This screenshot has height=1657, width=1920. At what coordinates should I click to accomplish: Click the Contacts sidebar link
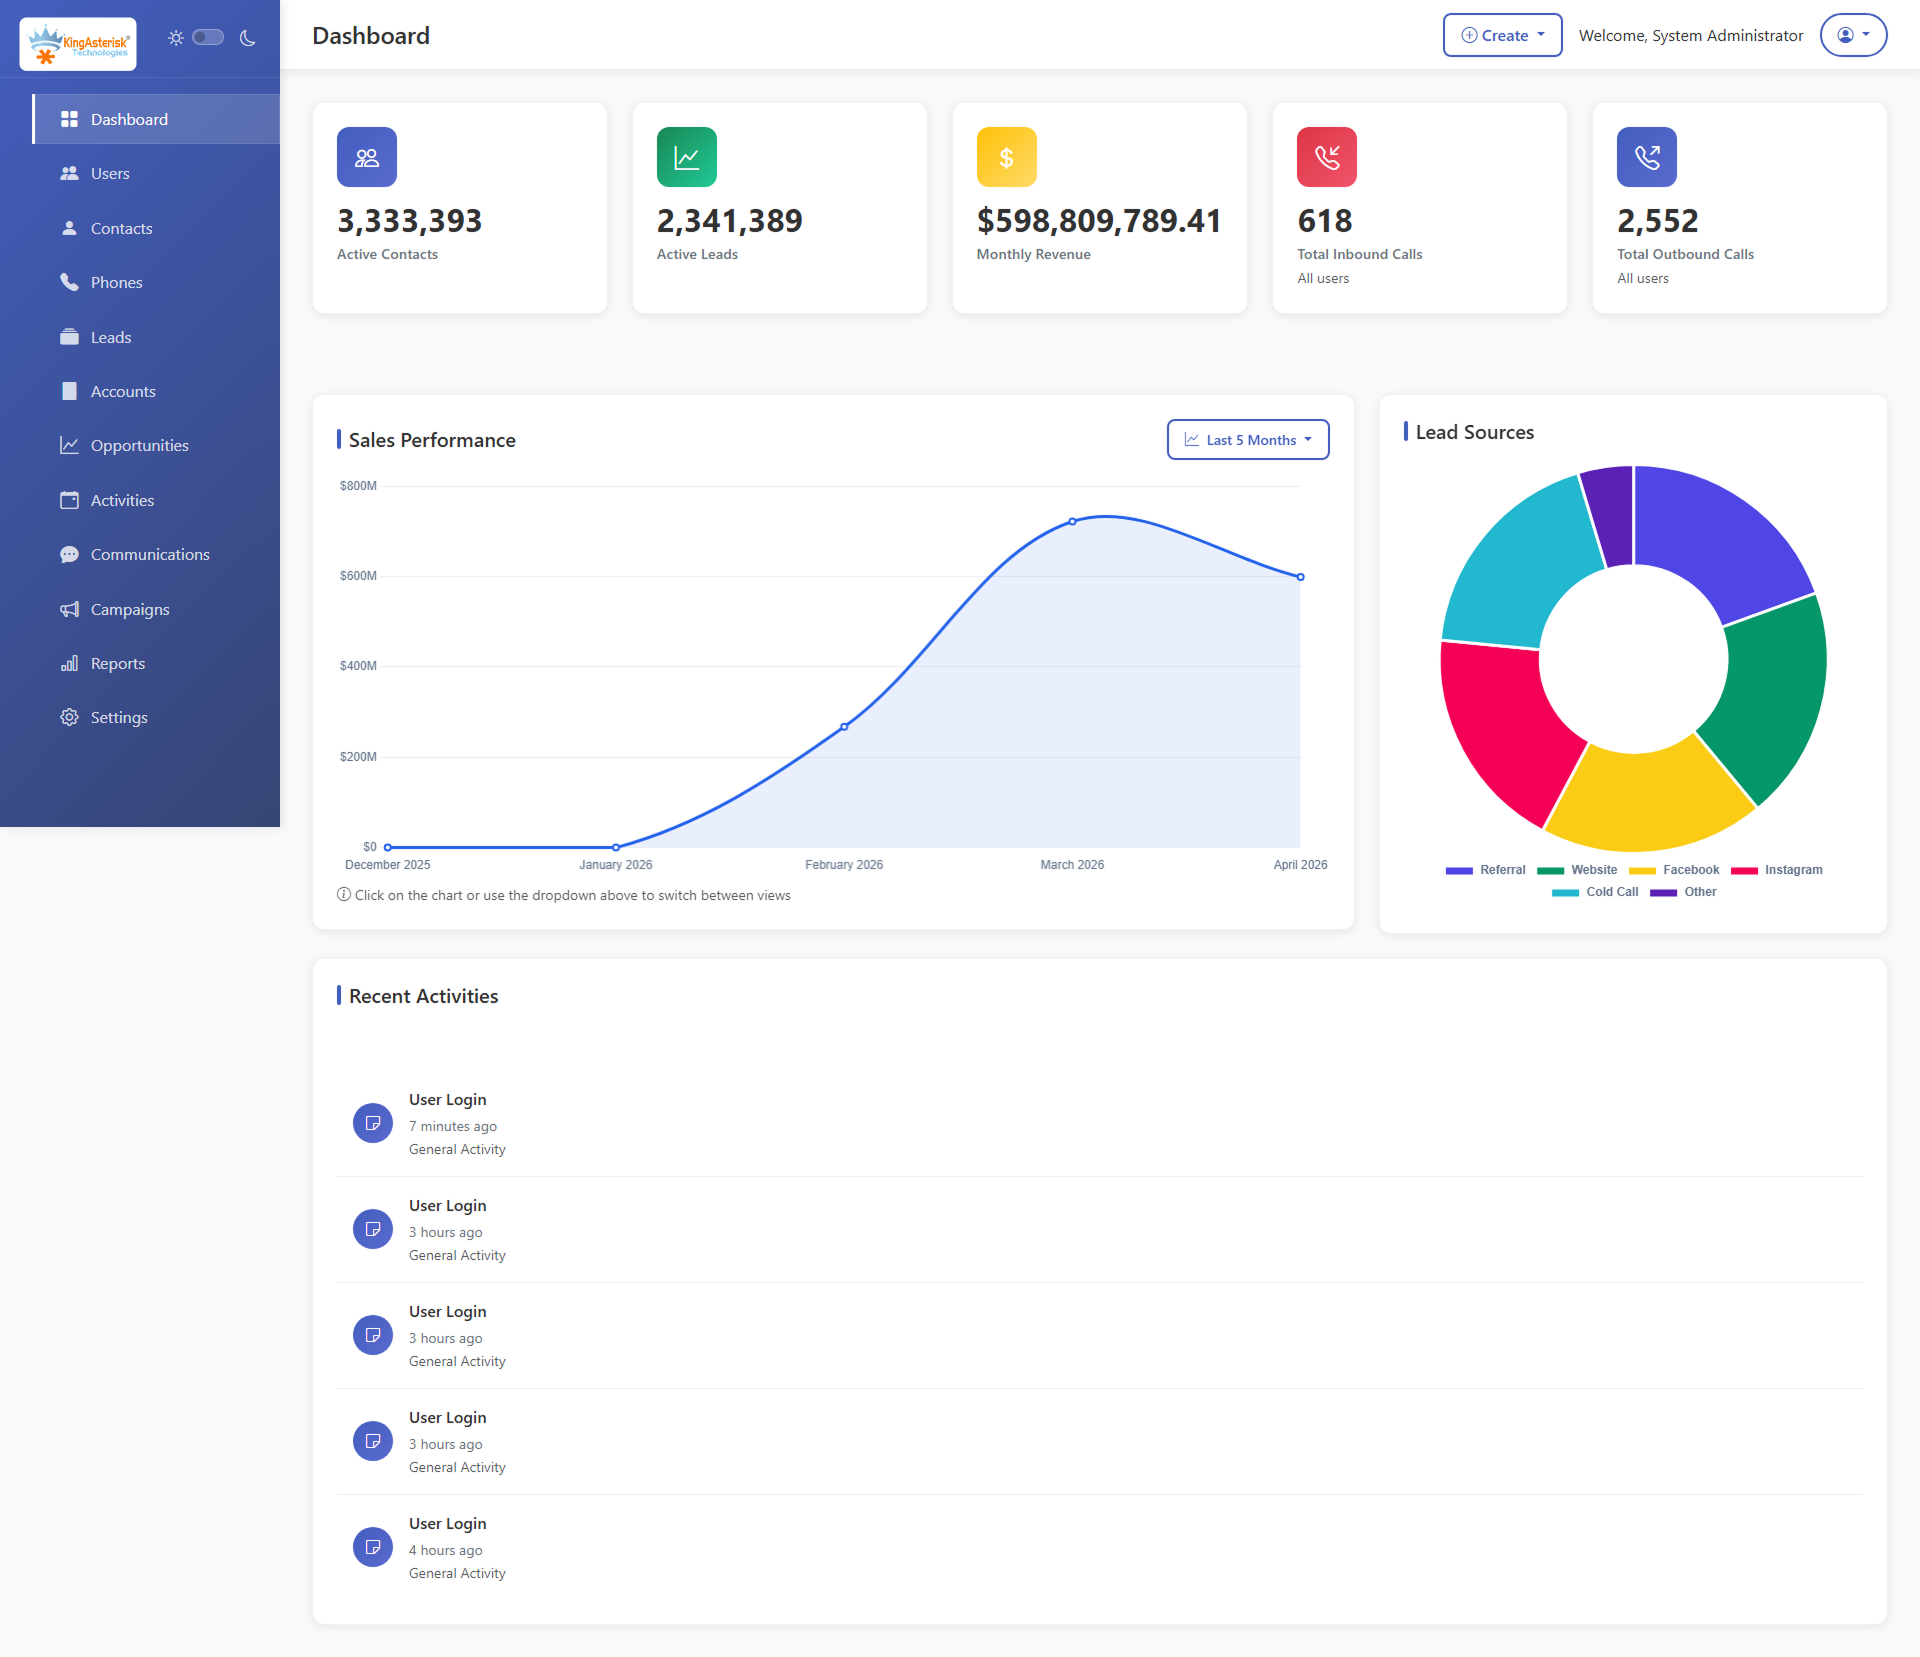coord(121,228)
